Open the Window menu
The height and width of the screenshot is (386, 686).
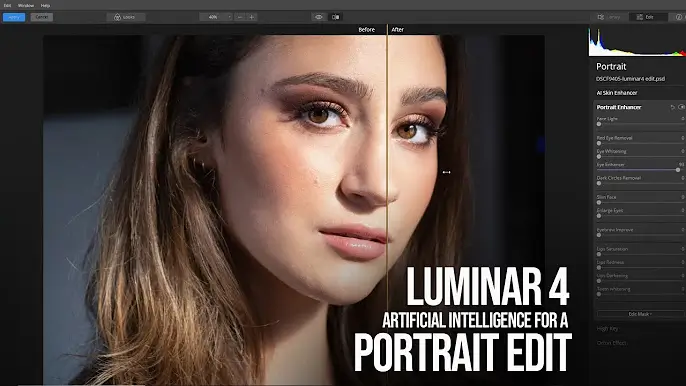click(x=26, y=6)
